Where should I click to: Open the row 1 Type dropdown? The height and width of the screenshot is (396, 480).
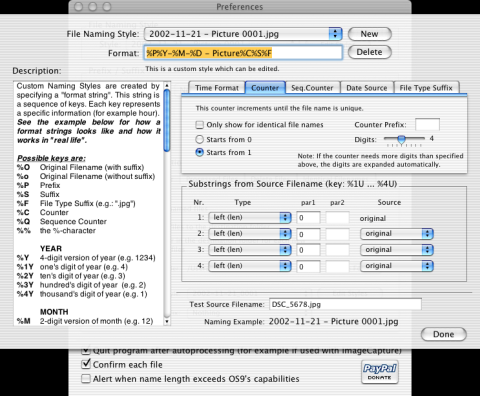(250, 218)
